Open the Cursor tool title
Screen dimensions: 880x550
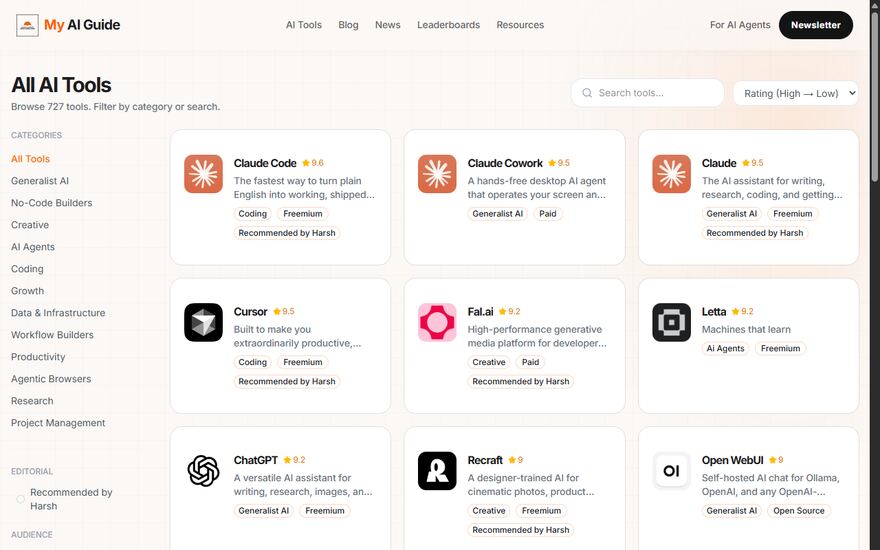click(x=250, y=311)
